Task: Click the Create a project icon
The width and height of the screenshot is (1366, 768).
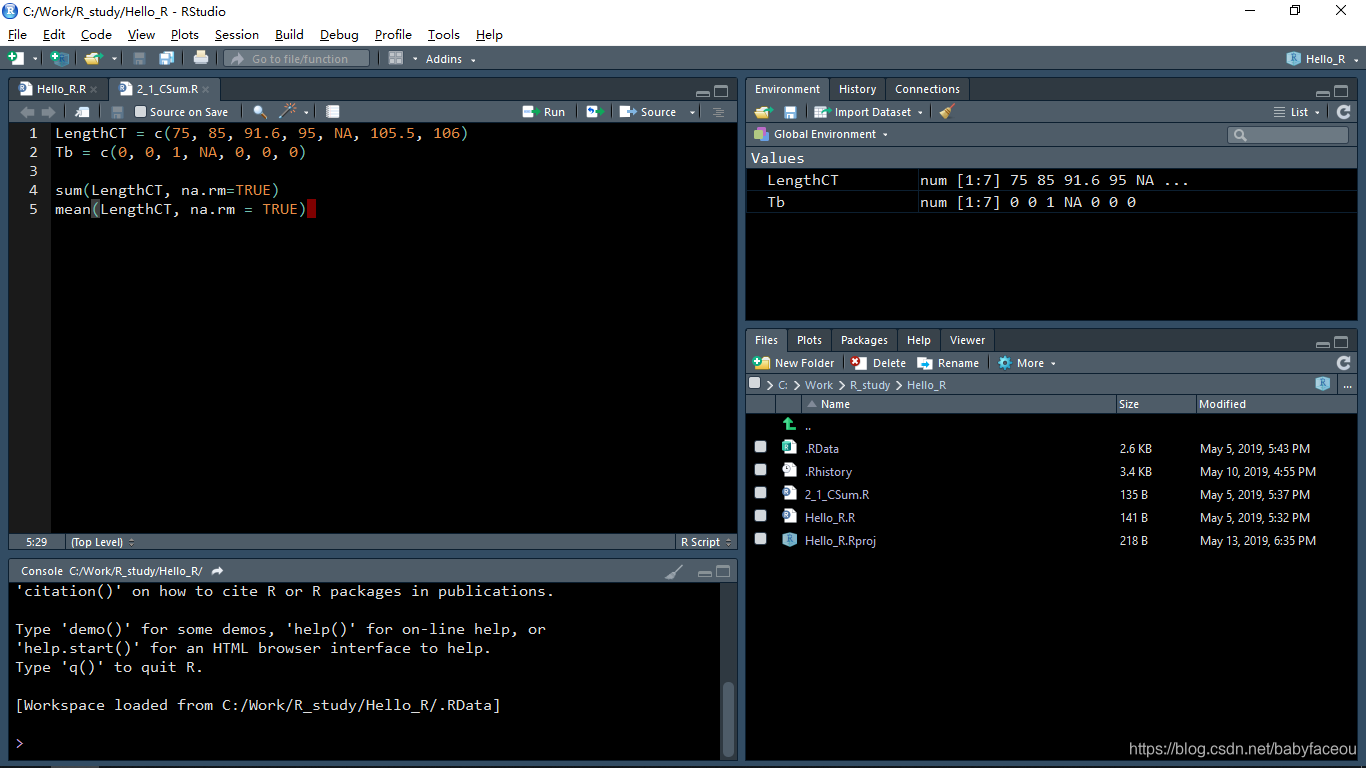Action: tap(59, 59)
